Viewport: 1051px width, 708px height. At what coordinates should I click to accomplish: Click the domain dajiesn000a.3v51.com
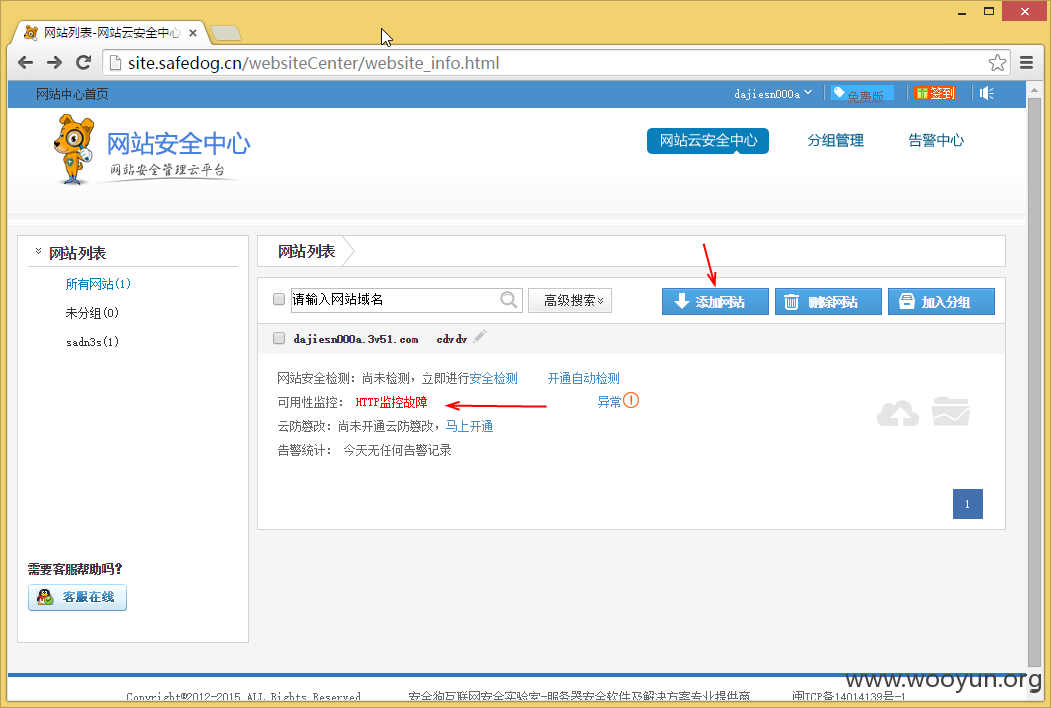355,339
